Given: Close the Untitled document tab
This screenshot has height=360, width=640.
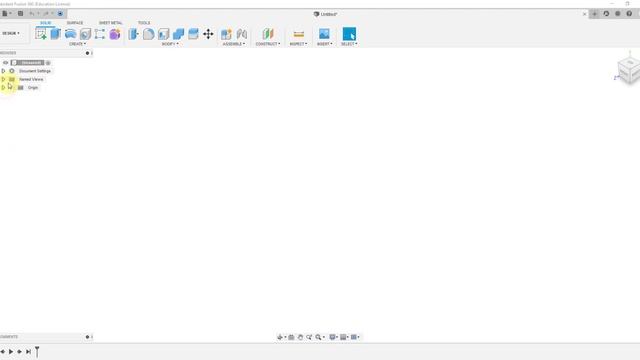Looking at the screenshot, I should pos(584,14).
